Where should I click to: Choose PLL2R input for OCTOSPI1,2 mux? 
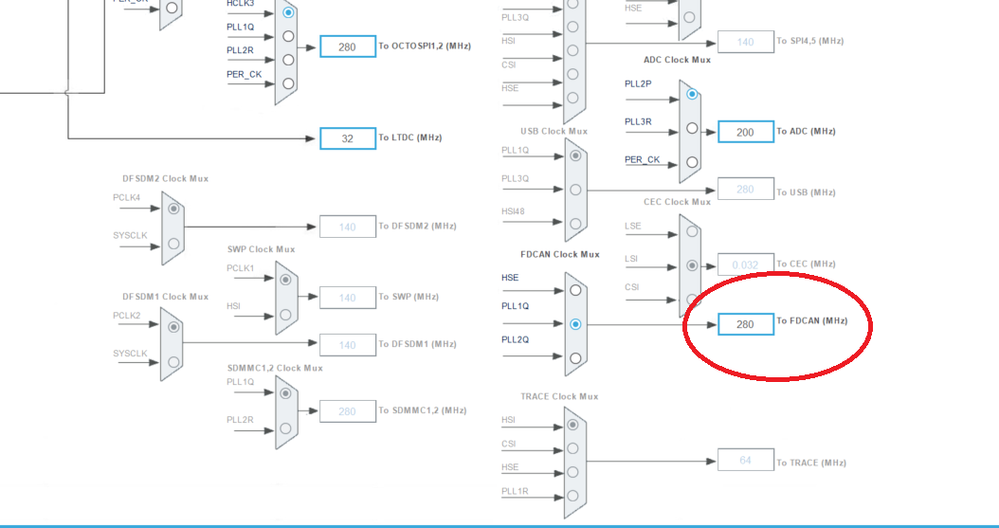coord(289,60)
